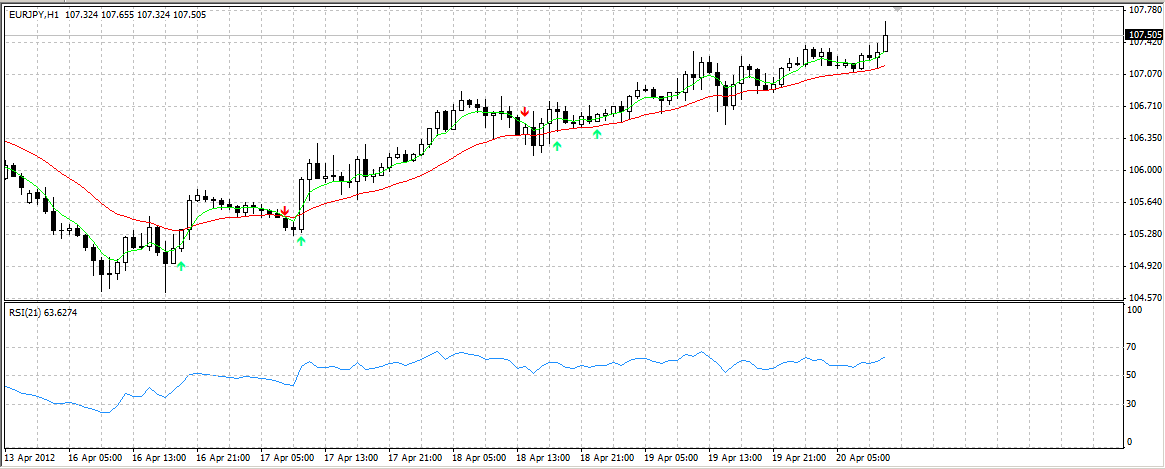Click the EURJPY,H1 chart title text
This screenshot has width=1165, height=469.
coord(33,14)
